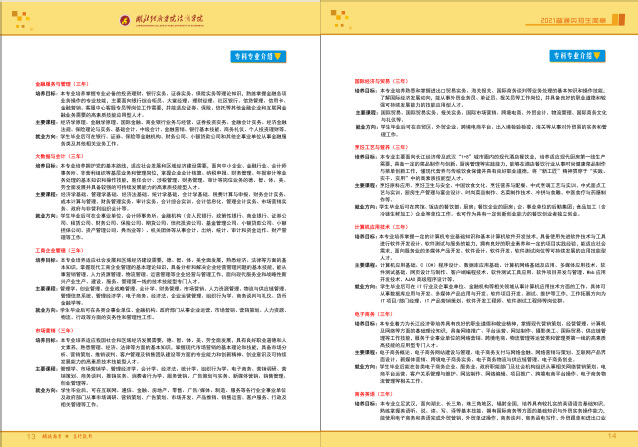The image size is (638, 447).
Task: Select the 烹饪工艺与营养 (三年) heading
Action: click(378, 145)
